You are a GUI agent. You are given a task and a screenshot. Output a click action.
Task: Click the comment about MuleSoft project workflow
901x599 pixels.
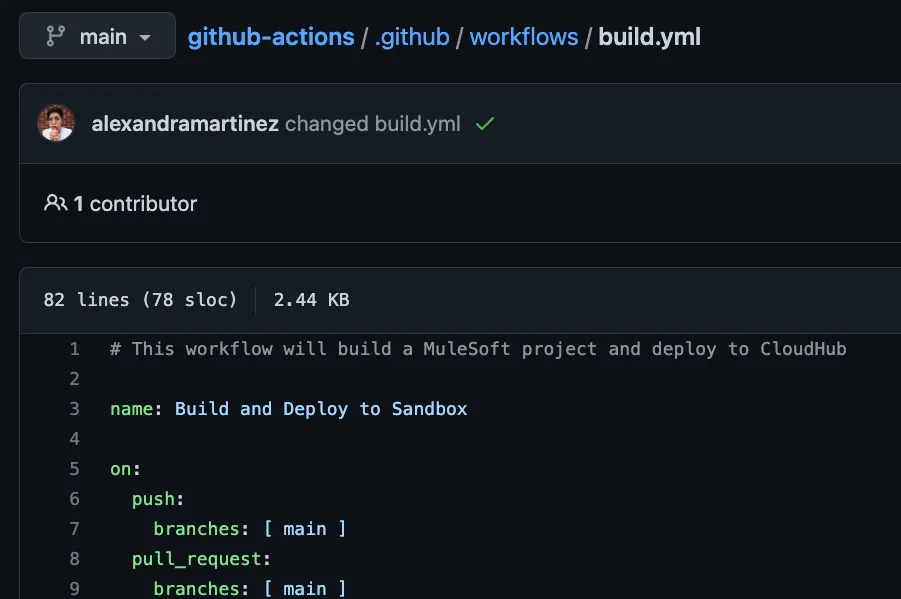(x=478, y=349)
